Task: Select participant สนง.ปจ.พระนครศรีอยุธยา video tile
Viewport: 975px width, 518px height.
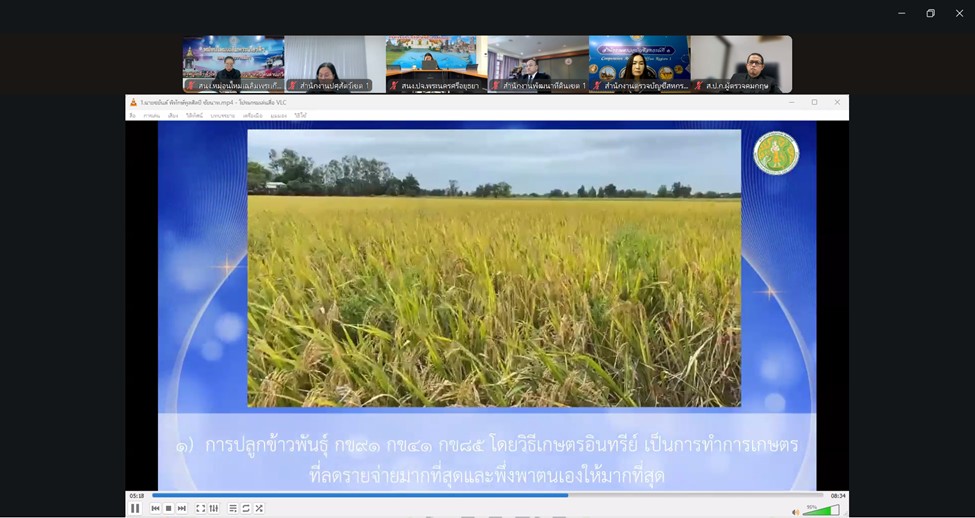Action: [x=437, y=64]
